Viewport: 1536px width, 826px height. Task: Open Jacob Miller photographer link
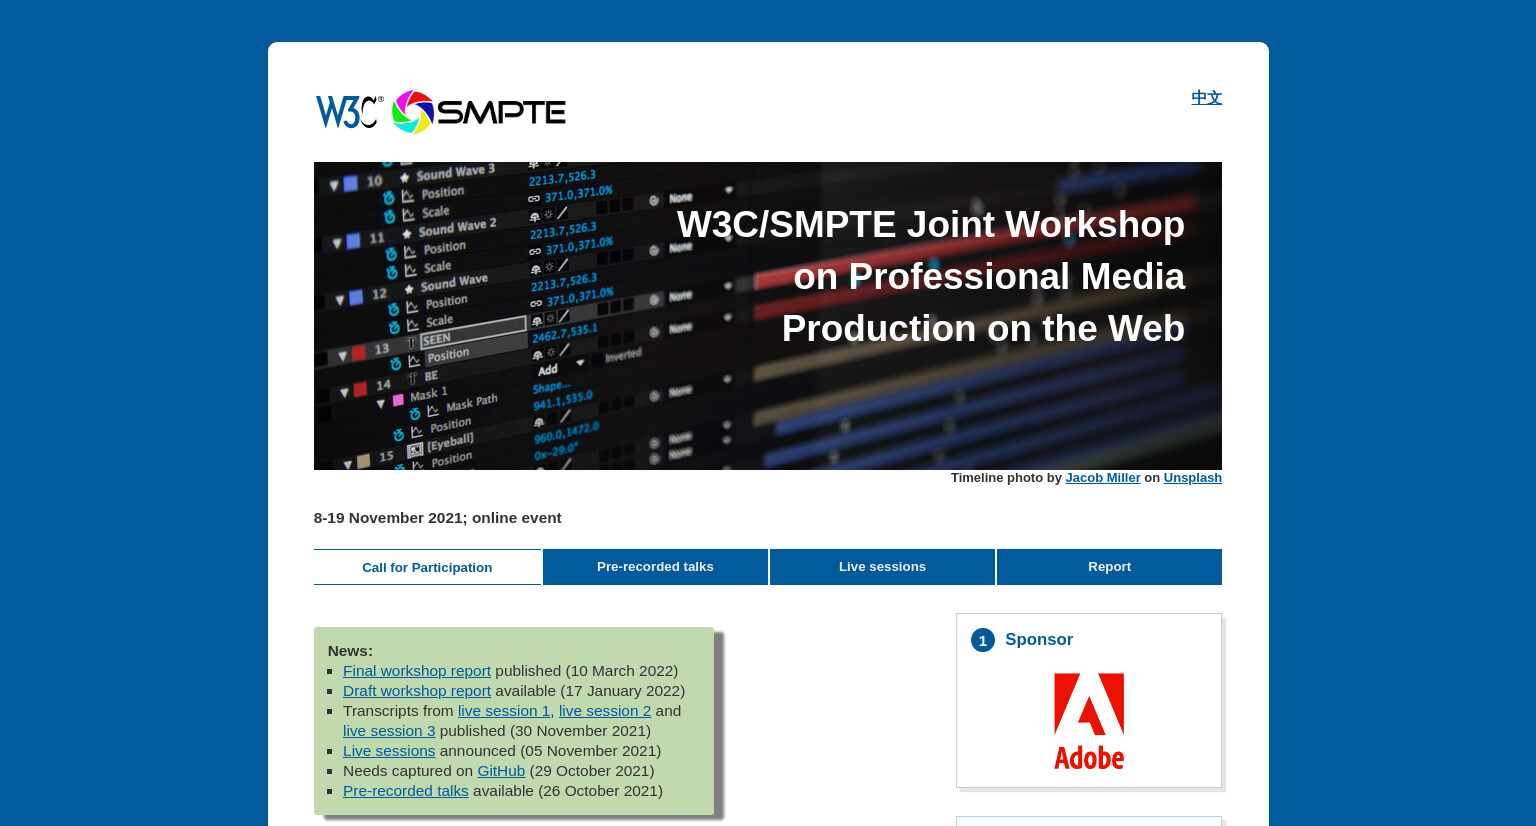point(1102,478)
